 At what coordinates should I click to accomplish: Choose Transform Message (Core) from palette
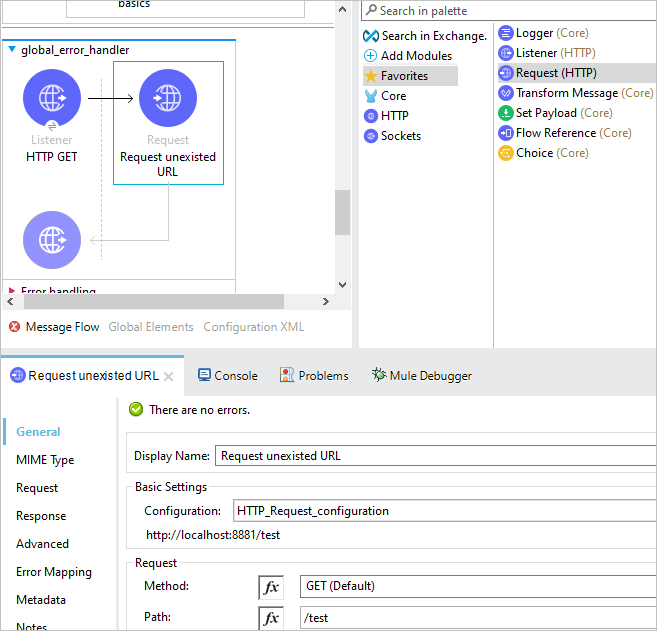click(576, 93)
